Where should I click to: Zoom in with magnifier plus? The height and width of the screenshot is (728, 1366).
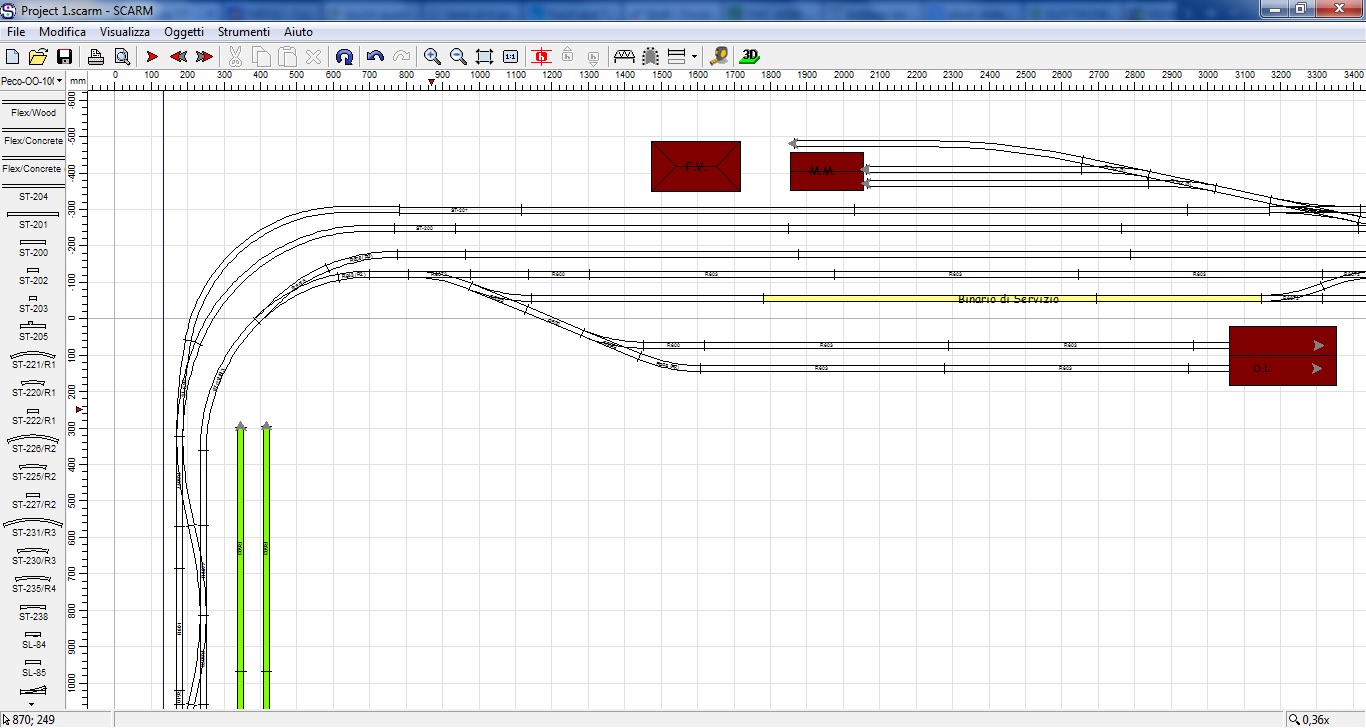(x=432, y=57)
